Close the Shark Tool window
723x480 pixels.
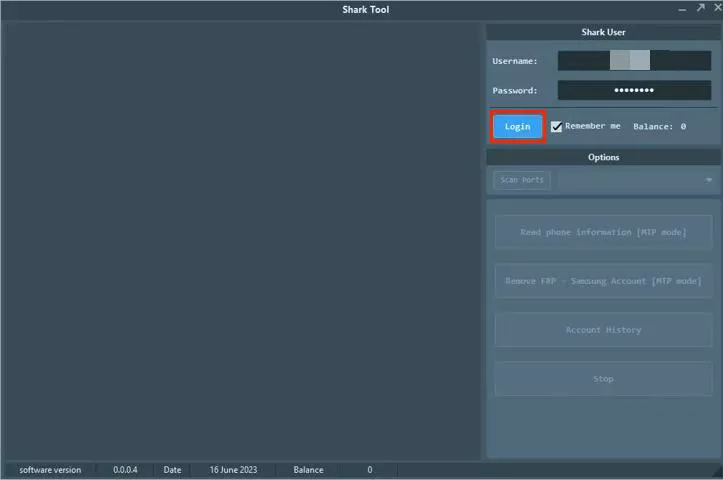pyautogui.click(x=717, y=8)
